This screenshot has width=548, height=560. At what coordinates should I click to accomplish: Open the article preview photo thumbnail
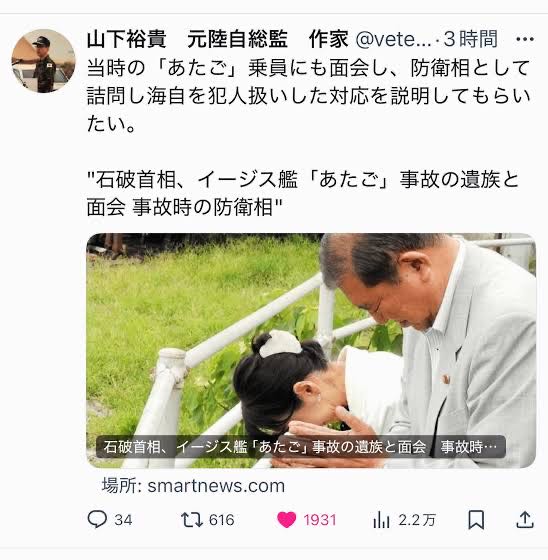pyautogui.click(x=311, y=350)
